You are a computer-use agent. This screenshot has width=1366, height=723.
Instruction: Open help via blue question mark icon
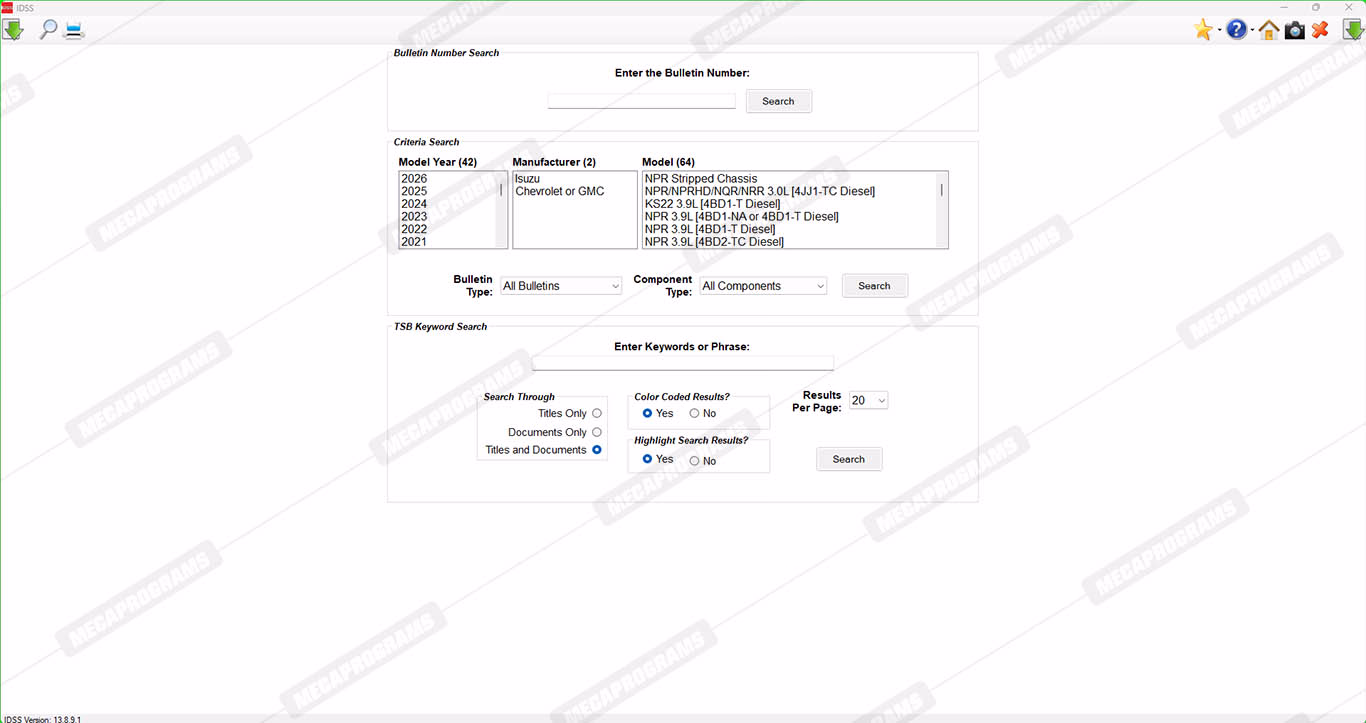pyautogui.click(x=1237, y=30)
